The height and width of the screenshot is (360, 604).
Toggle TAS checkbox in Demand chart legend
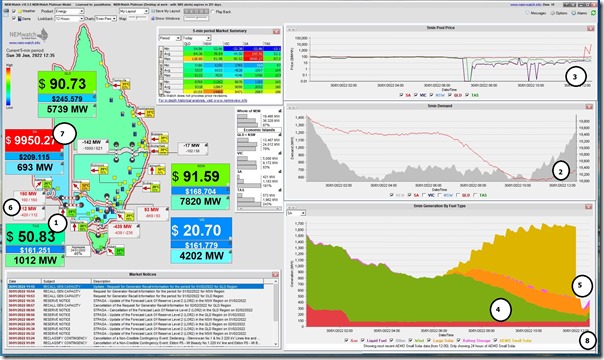(x=475, y=195)
